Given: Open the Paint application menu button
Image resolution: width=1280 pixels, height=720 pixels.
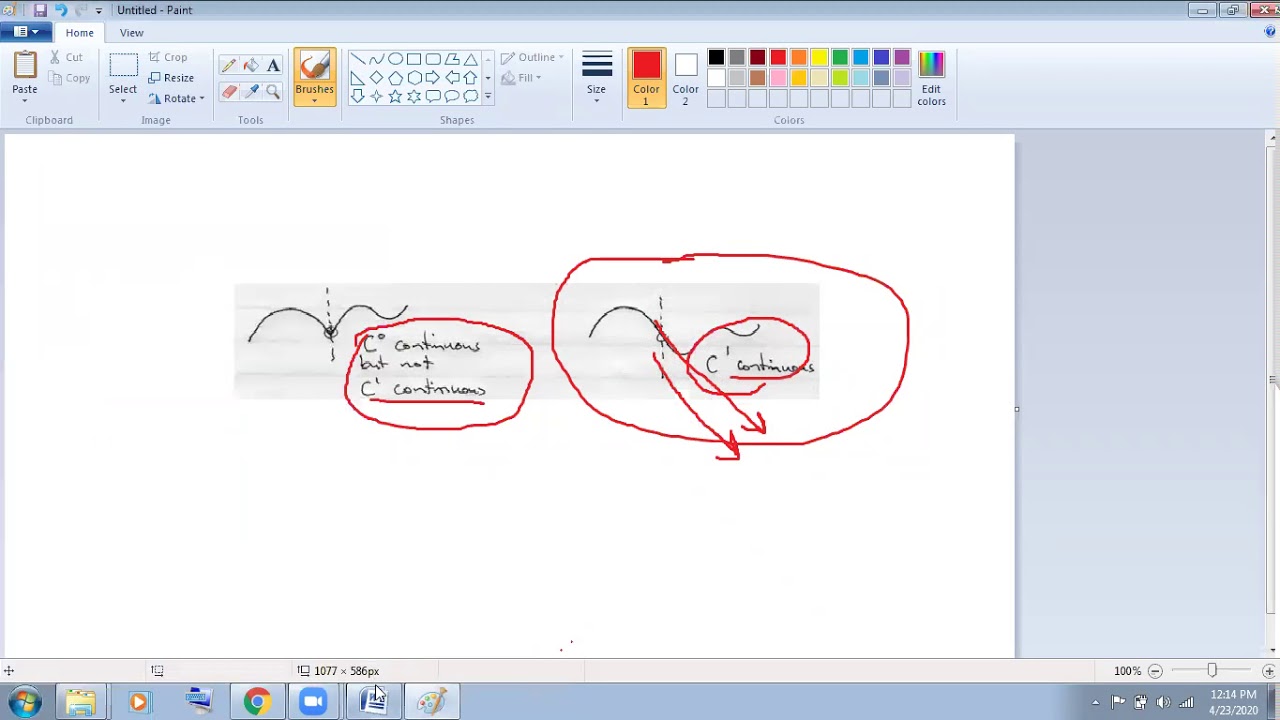Looking at the screenshot, I should (x=25, y=32).
